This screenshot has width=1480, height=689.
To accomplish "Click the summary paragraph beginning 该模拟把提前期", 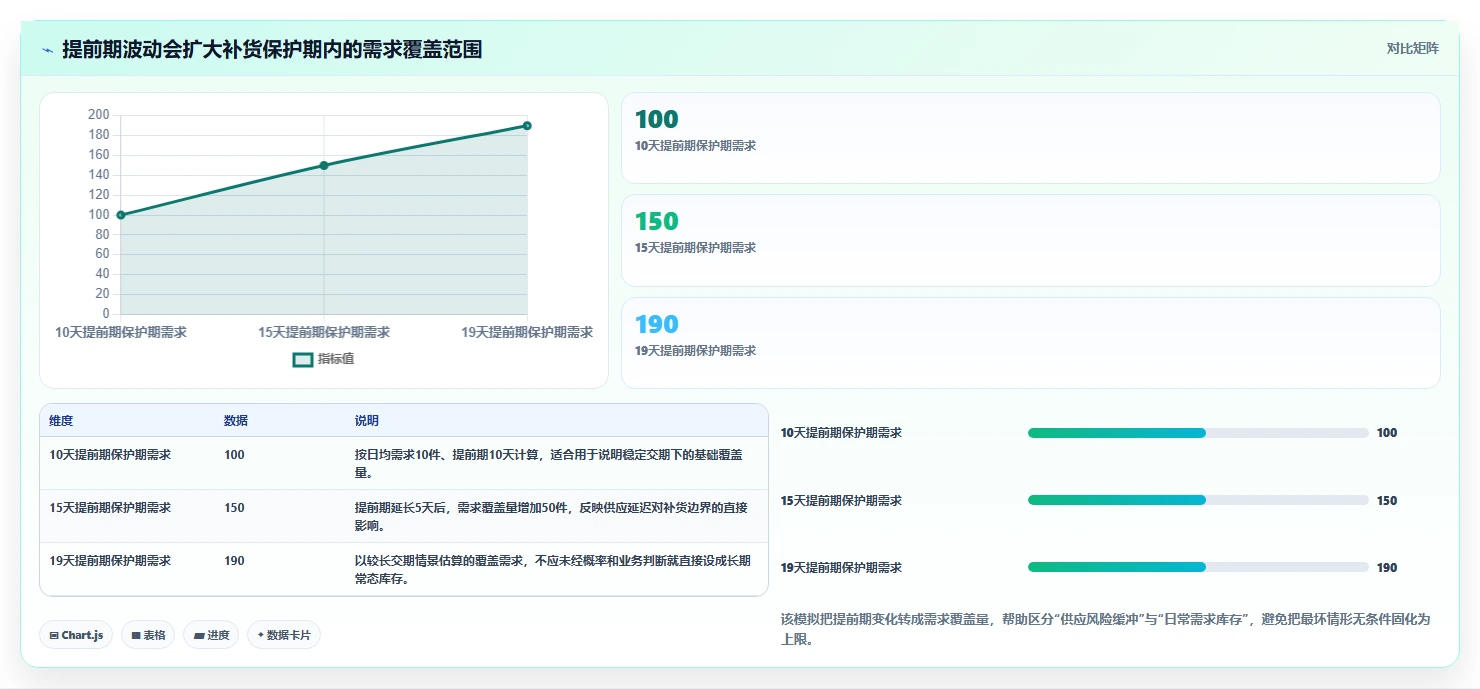I will 1106,629.
